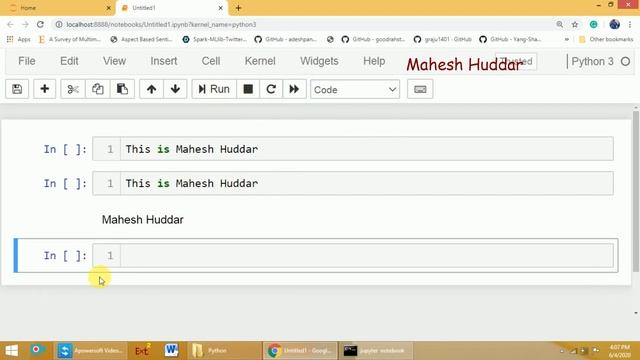Open the Word application in the taskbar
Image resolution: width=640 pixels, height=360 pixels.
point(171,351)
